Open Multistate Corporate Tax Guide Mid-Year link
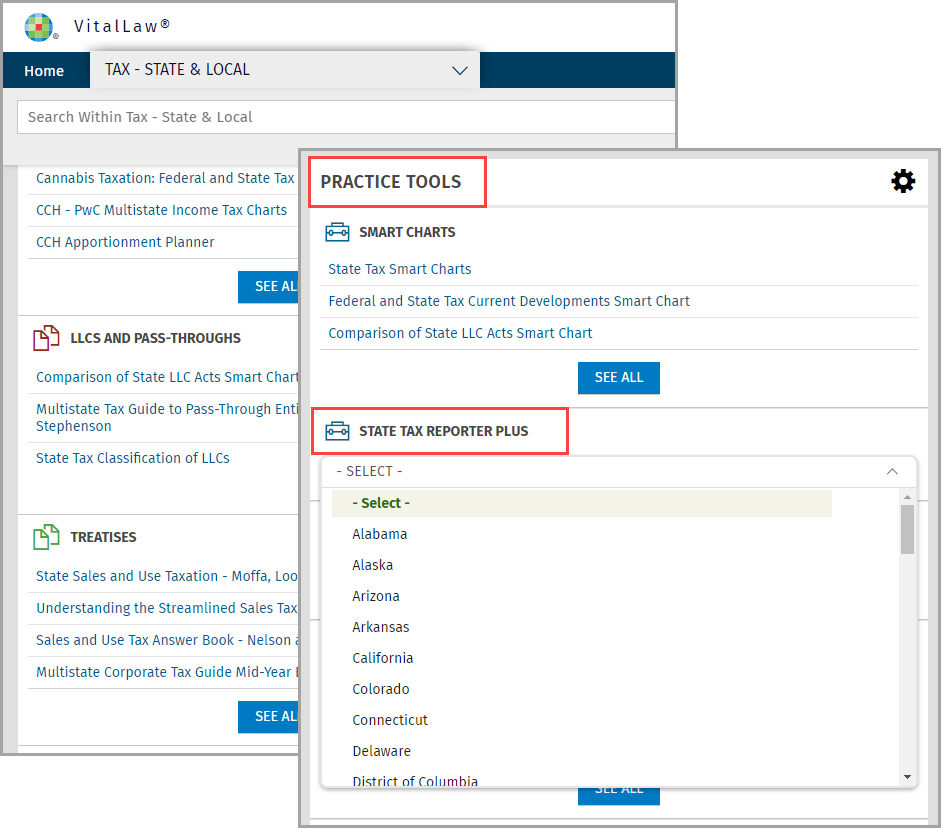 click(x=167, y=672)
